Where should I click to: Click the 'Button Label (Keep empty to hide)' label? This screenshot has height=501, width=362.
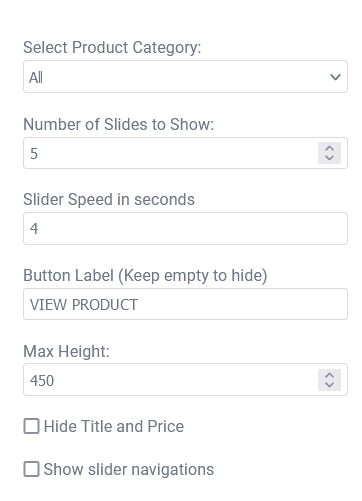(x=145, y=276)
